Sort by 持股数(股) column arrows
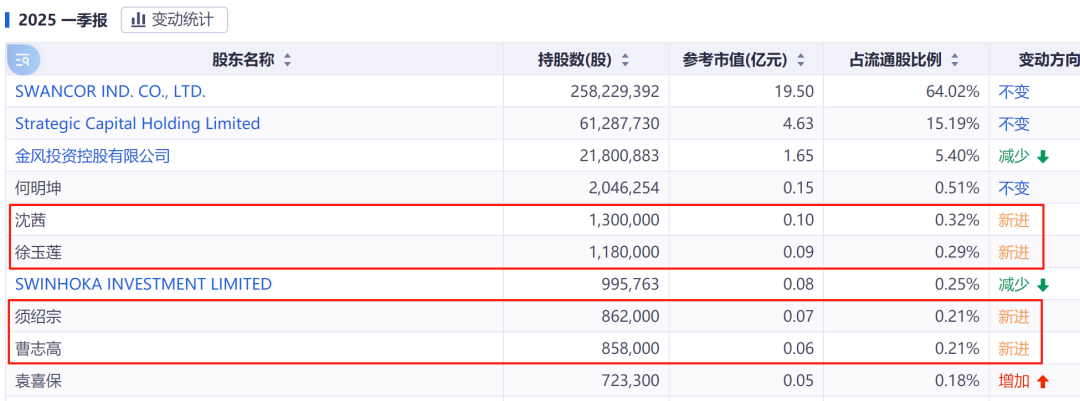Viewport: 1080px width, 401px height. [x=625, y=61]
